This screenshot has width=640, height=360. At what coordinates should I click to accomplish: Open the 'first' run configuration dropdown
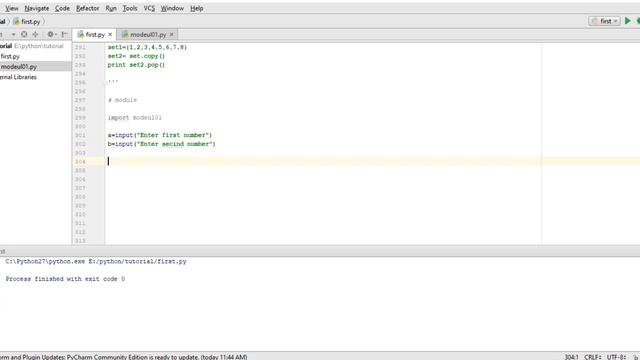tap(604, 21)
